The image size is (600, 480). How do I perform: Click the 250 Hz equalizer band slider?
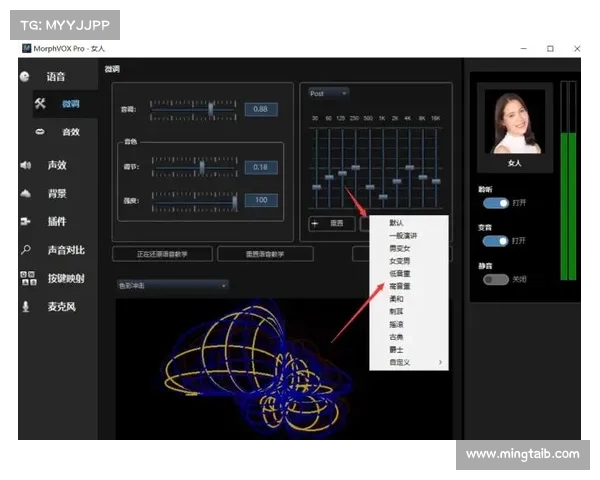[356, 168]
